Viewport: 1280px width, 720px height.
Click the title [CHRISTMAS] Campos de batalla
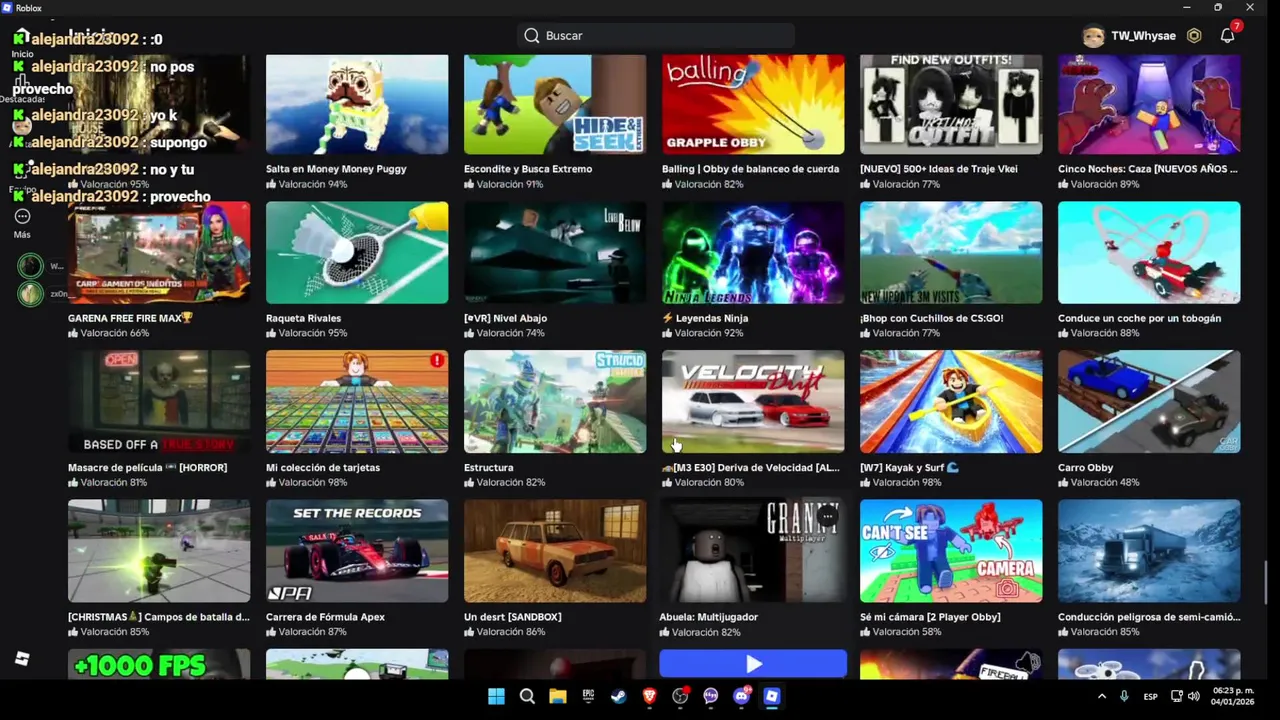tap(159, 617)
